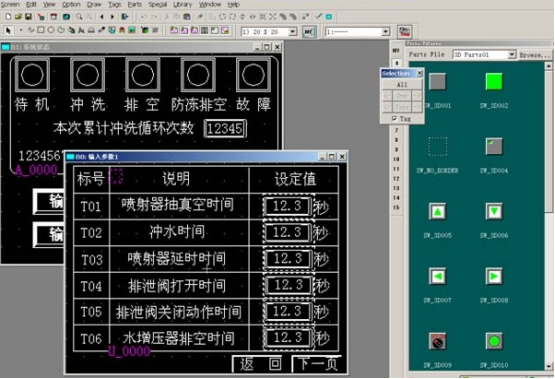The height and width of the screenshot is (379, 555).
Task: Open the Window menu
Action: 210,4
